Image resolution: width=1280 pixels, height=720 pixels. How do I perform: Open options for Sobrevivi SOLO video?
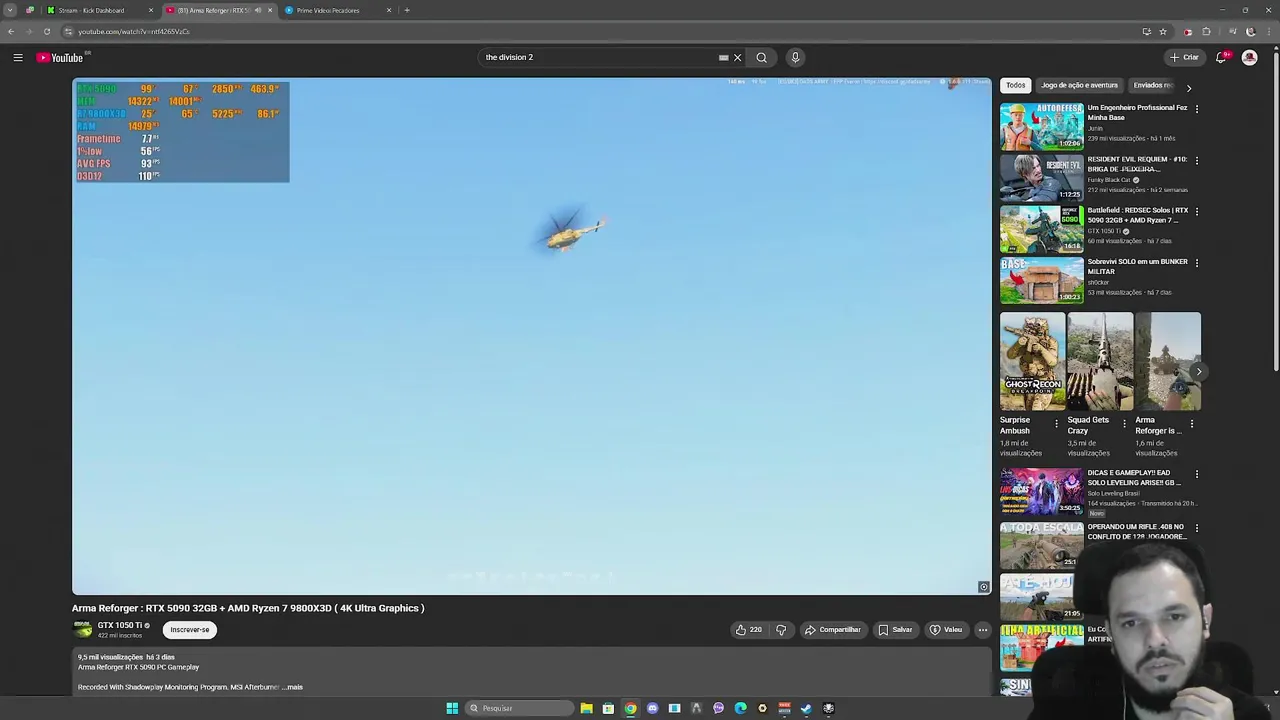pyautogui.click(x=1197, y=262)
